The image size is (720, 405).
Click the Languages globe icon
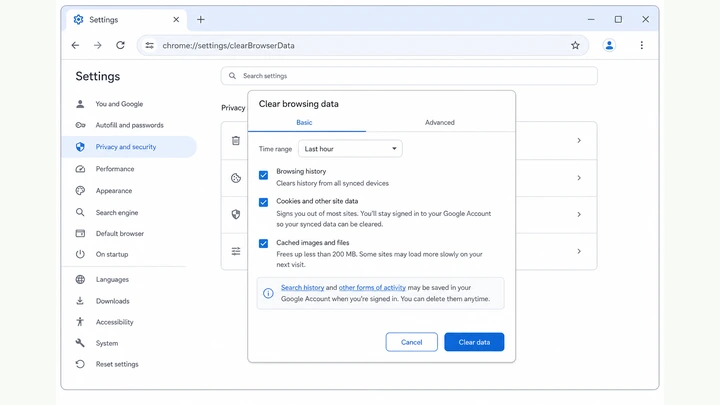coord(80,279)
